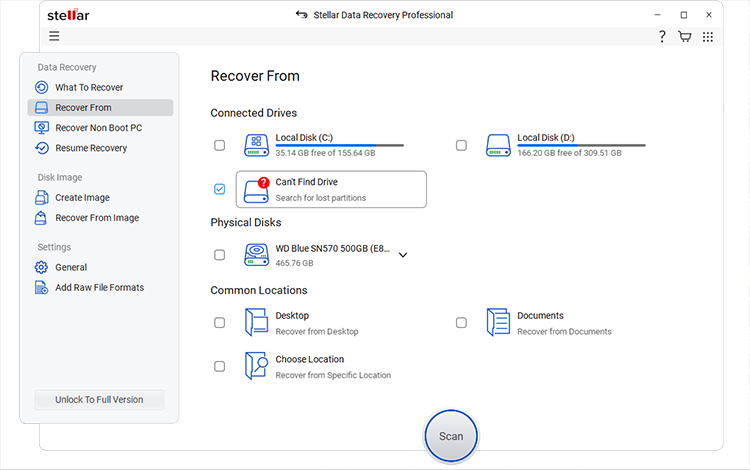Click the Desktop folder icon

coord(256,322)
